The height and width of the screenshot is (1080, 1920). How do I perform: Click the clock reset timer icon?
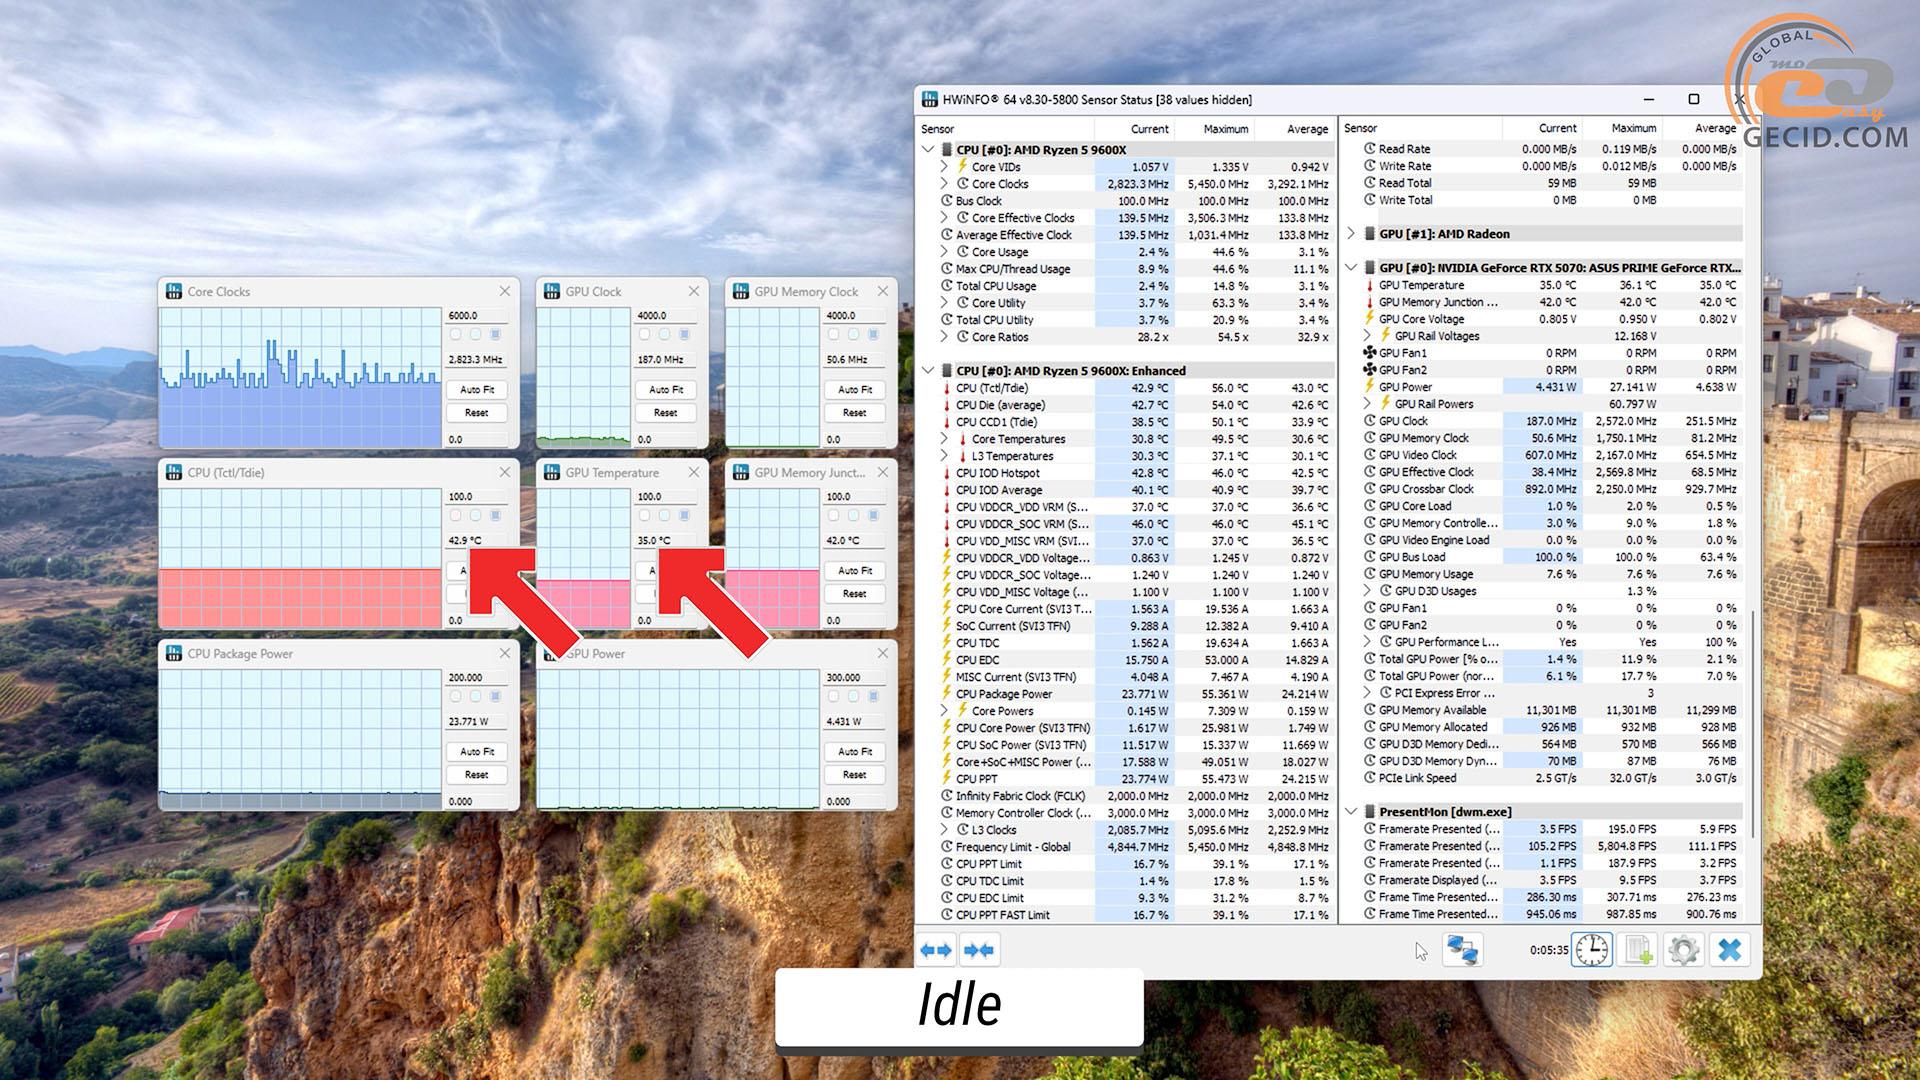pos(1591,950)
